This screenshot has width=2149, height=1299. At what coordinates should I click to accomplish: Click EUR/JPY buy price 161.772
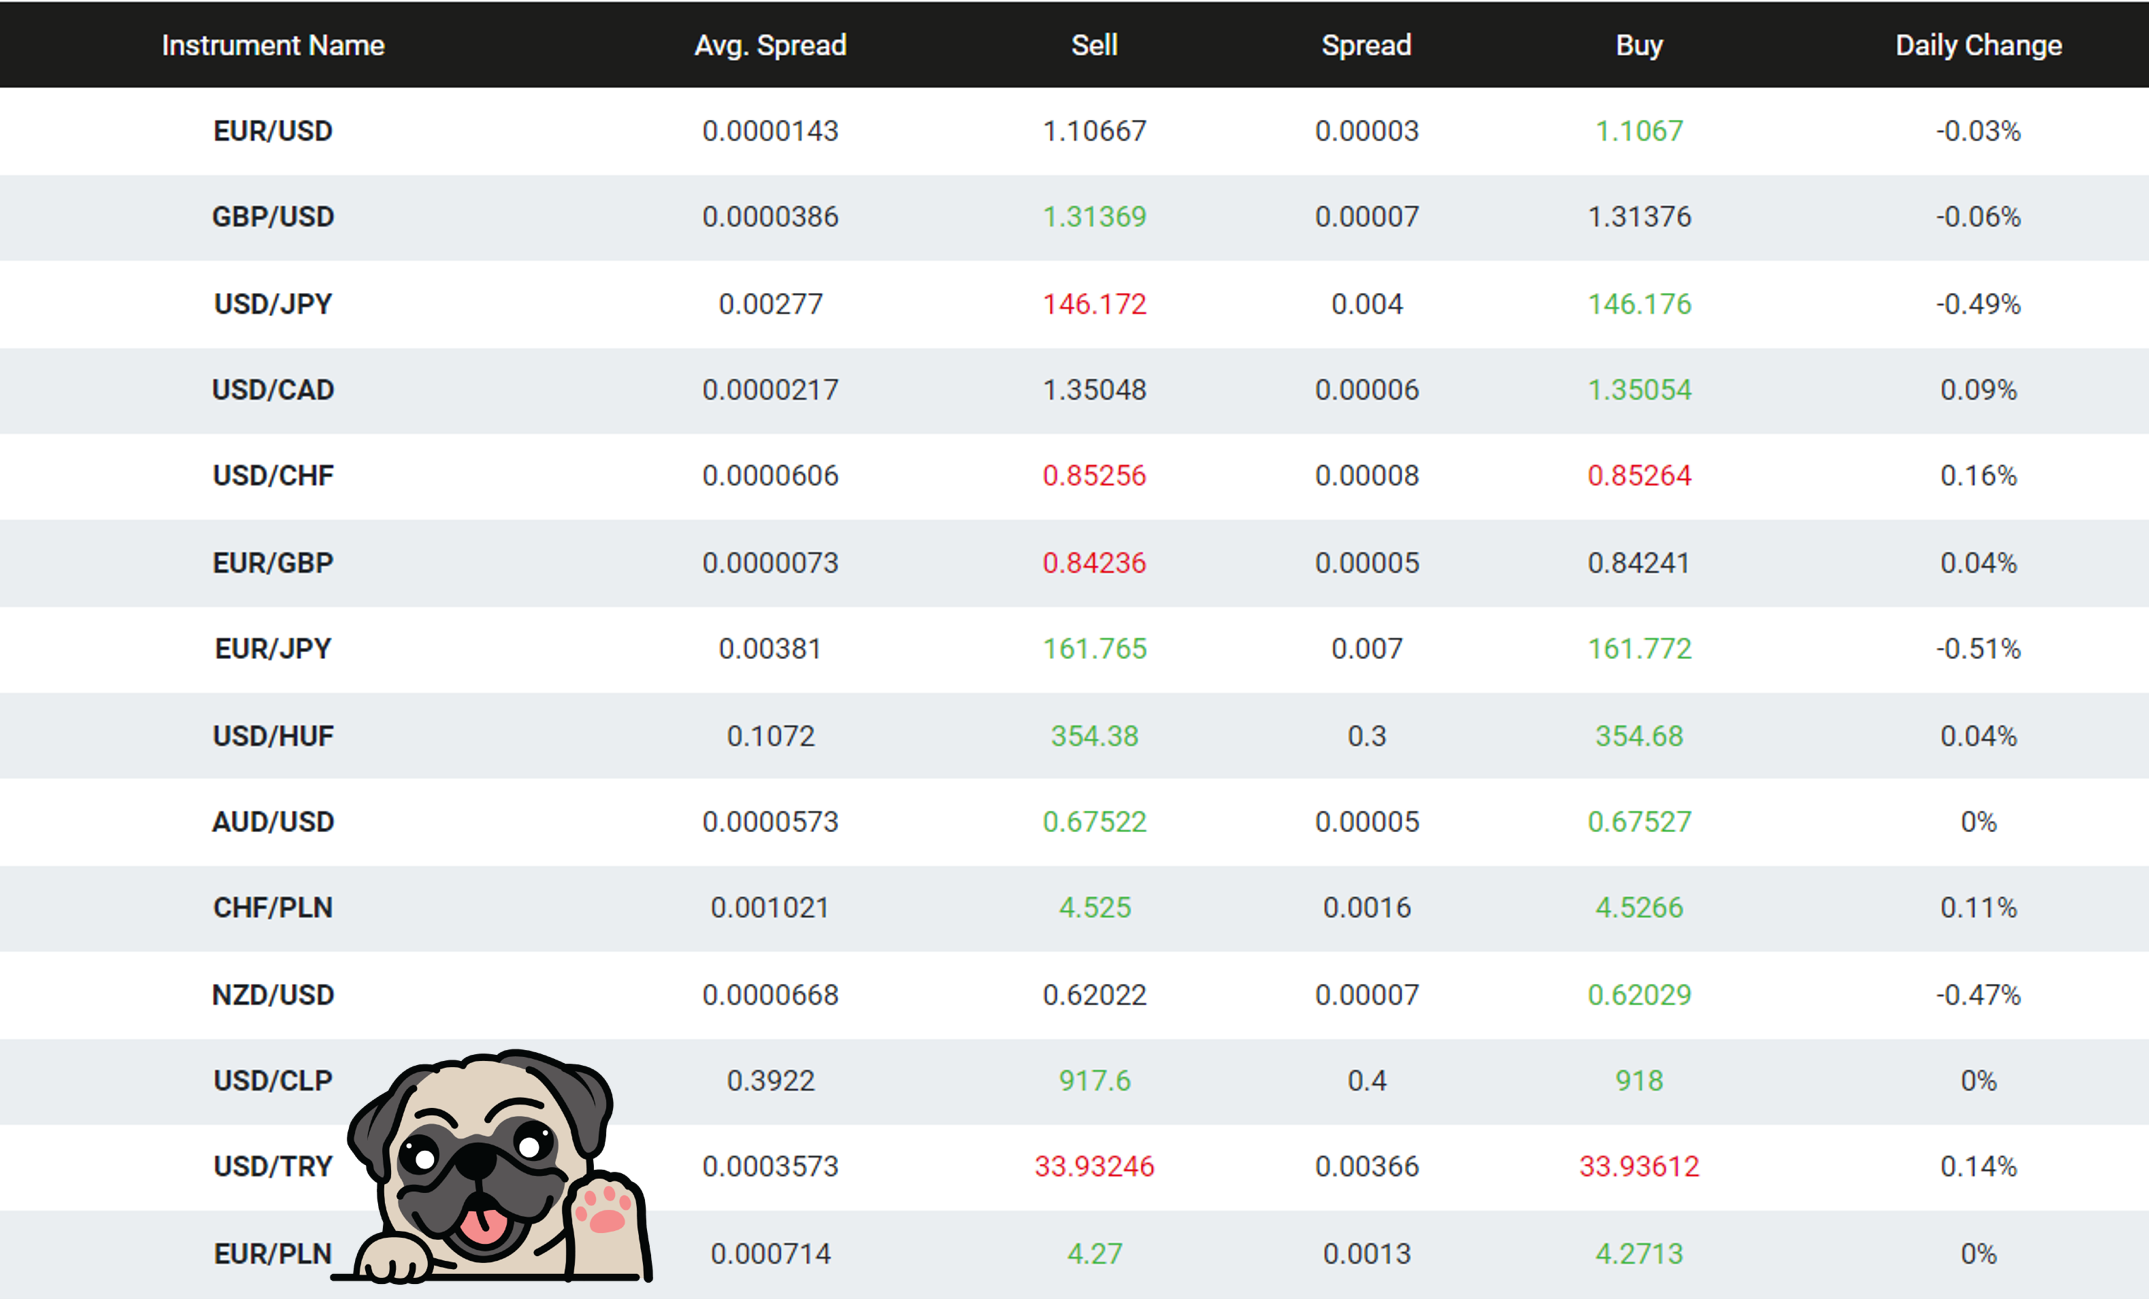tap(1639, 649)
